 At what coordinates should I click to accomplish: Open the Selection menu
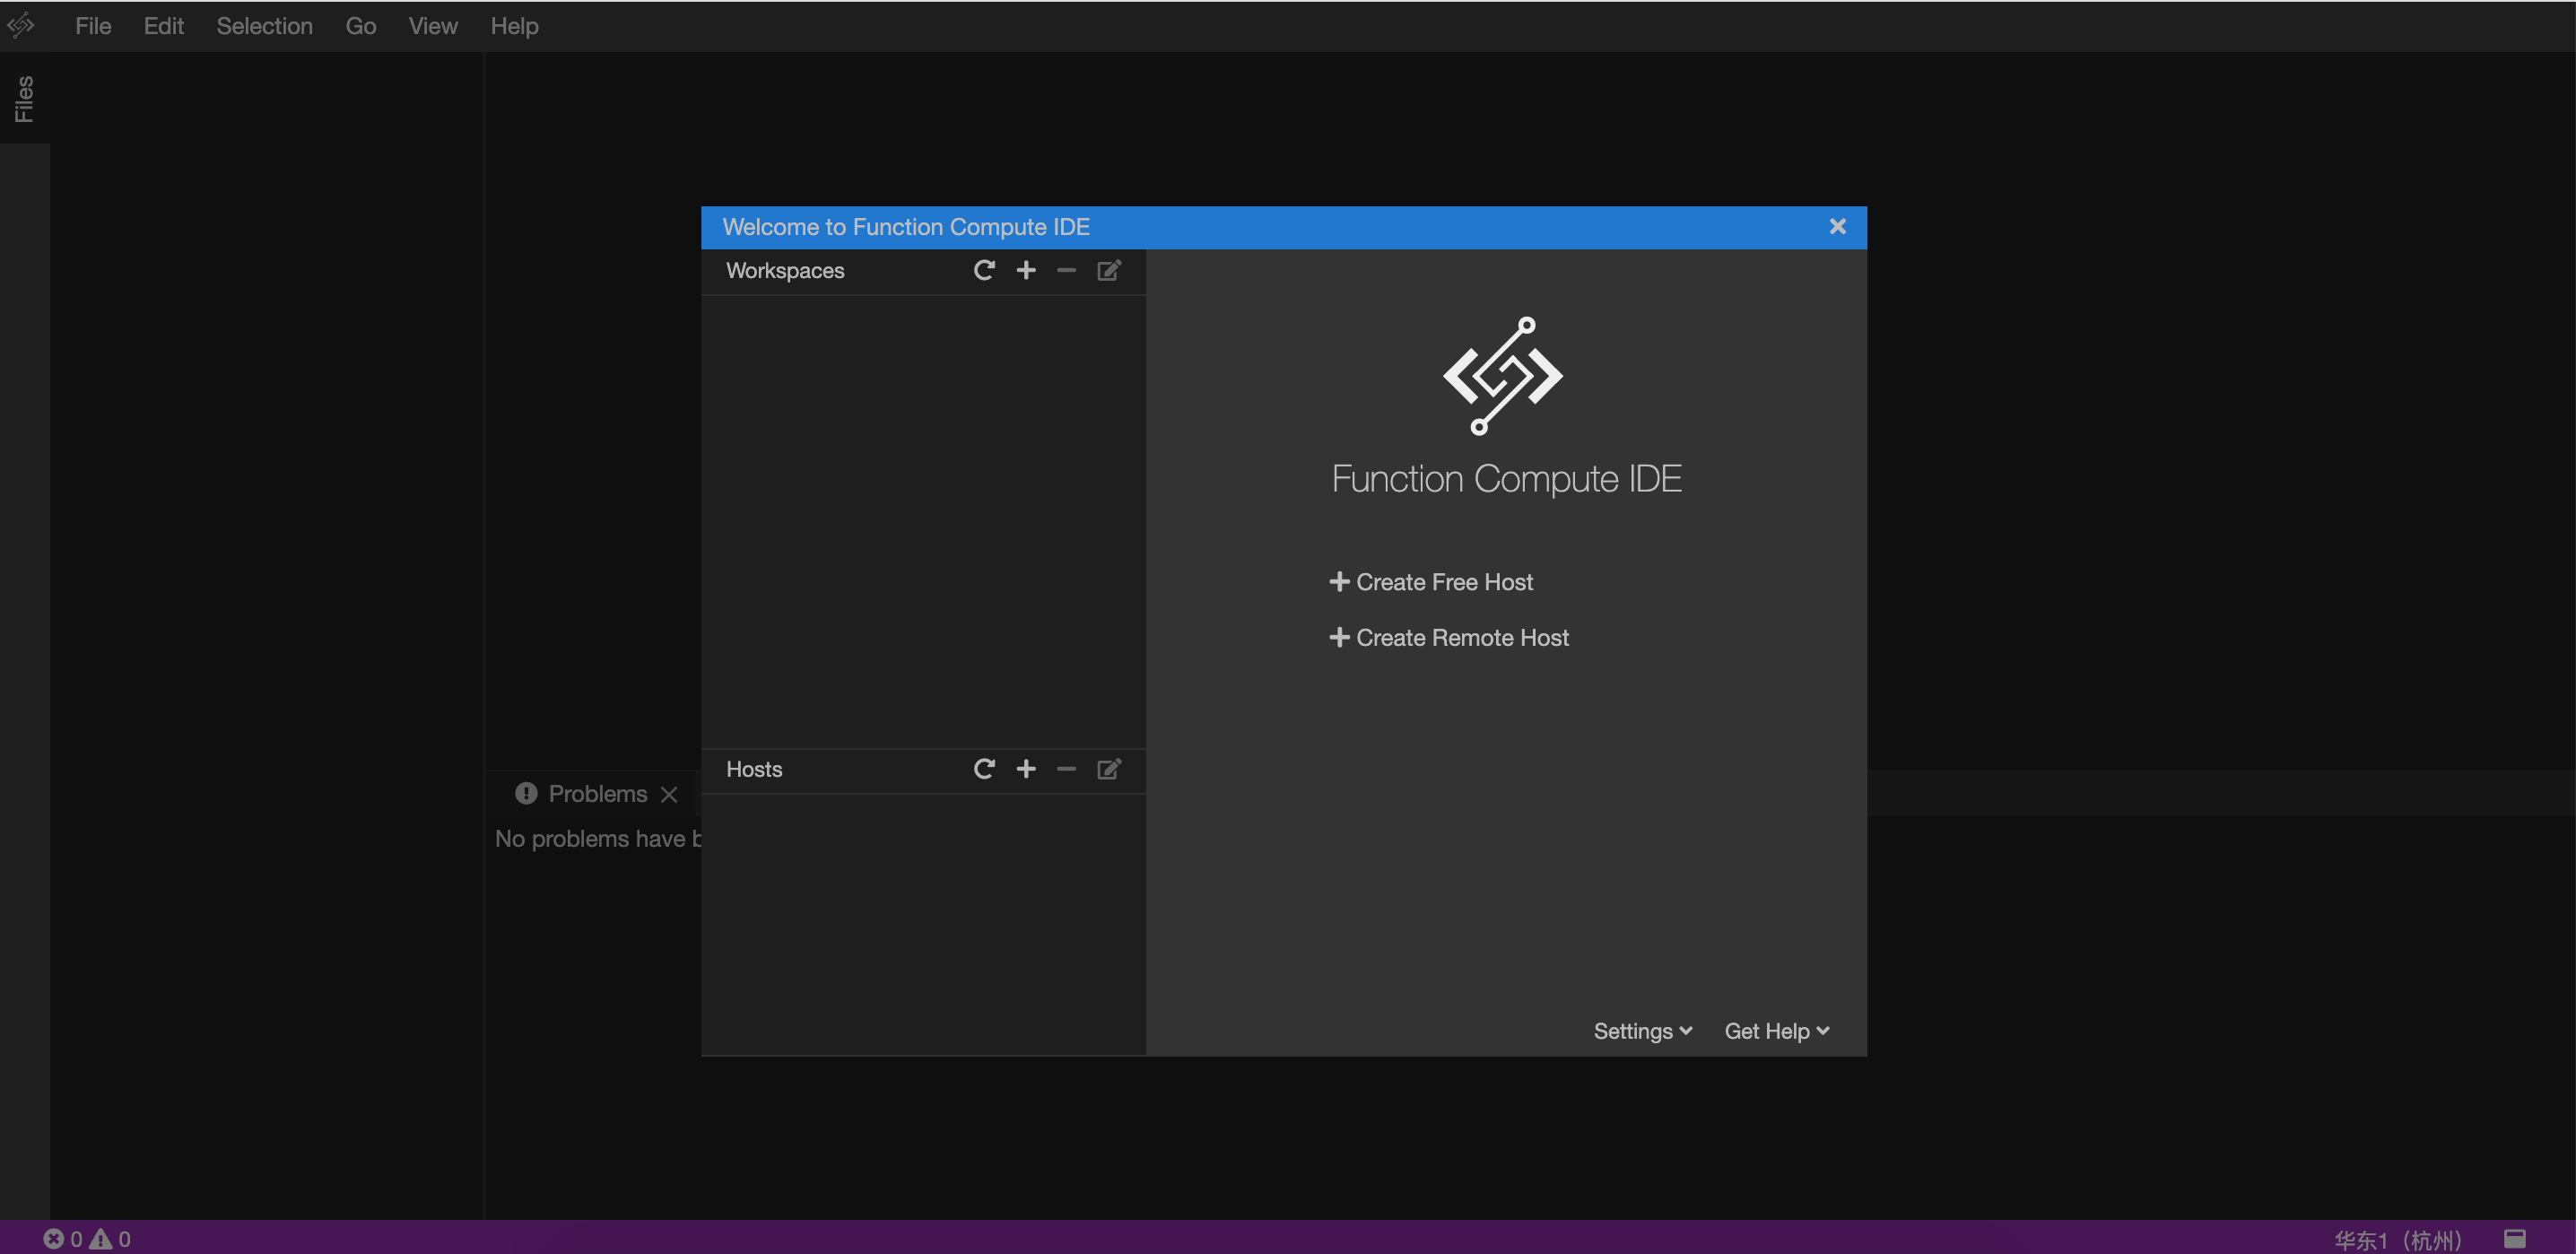(x=264, y=26)
